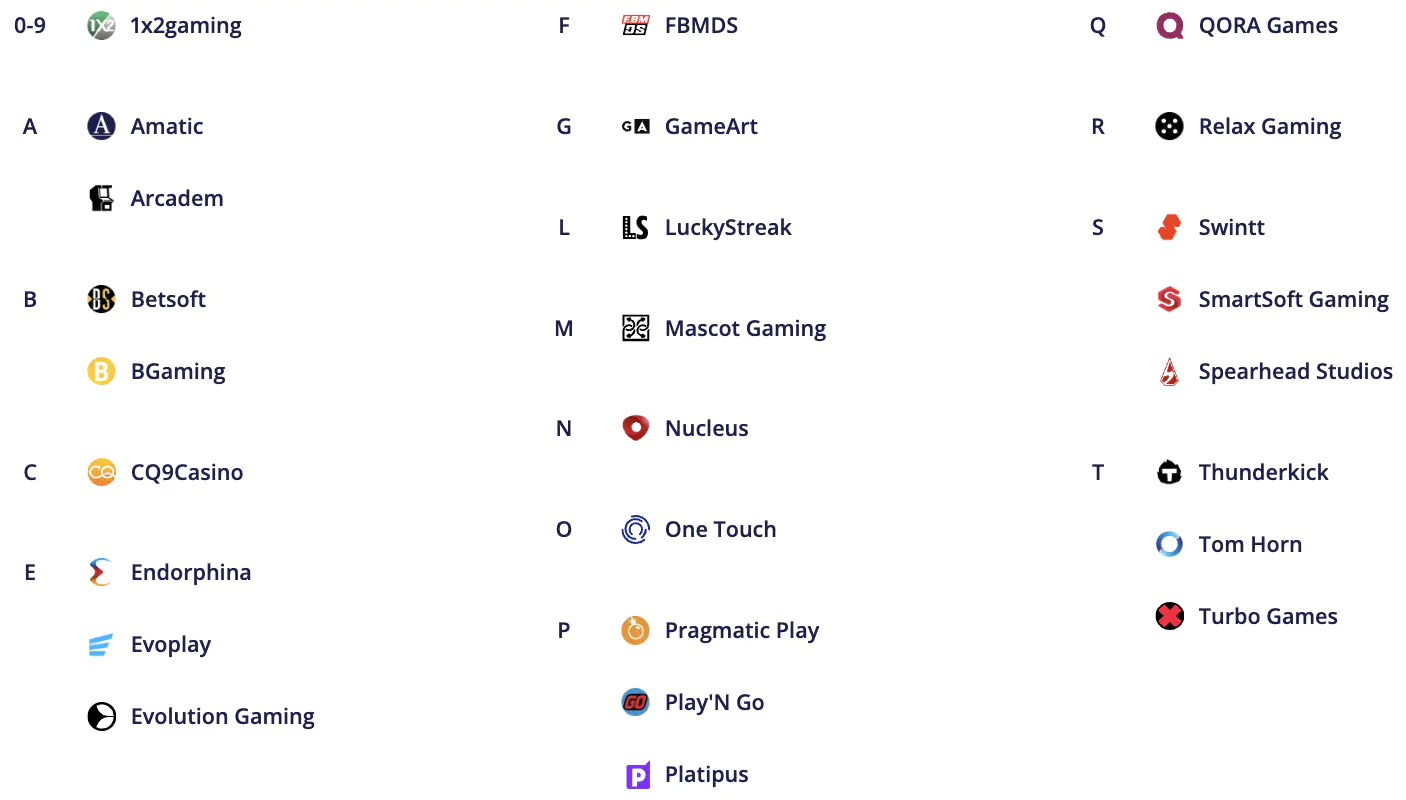Select the GameArt GA icon
Screen dimensions: 1406x800
pos(635,126)
